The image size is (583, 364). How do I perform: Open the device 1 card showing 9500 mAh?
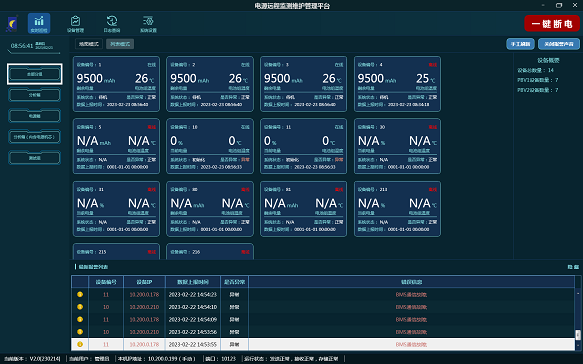click(x=116, y=84)
